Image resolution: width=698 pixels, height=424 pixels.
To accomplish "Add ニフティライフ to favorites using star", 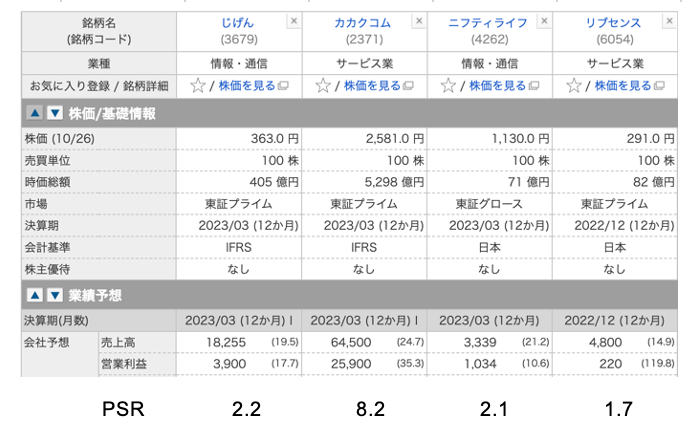I will click(x=448, y=86).
